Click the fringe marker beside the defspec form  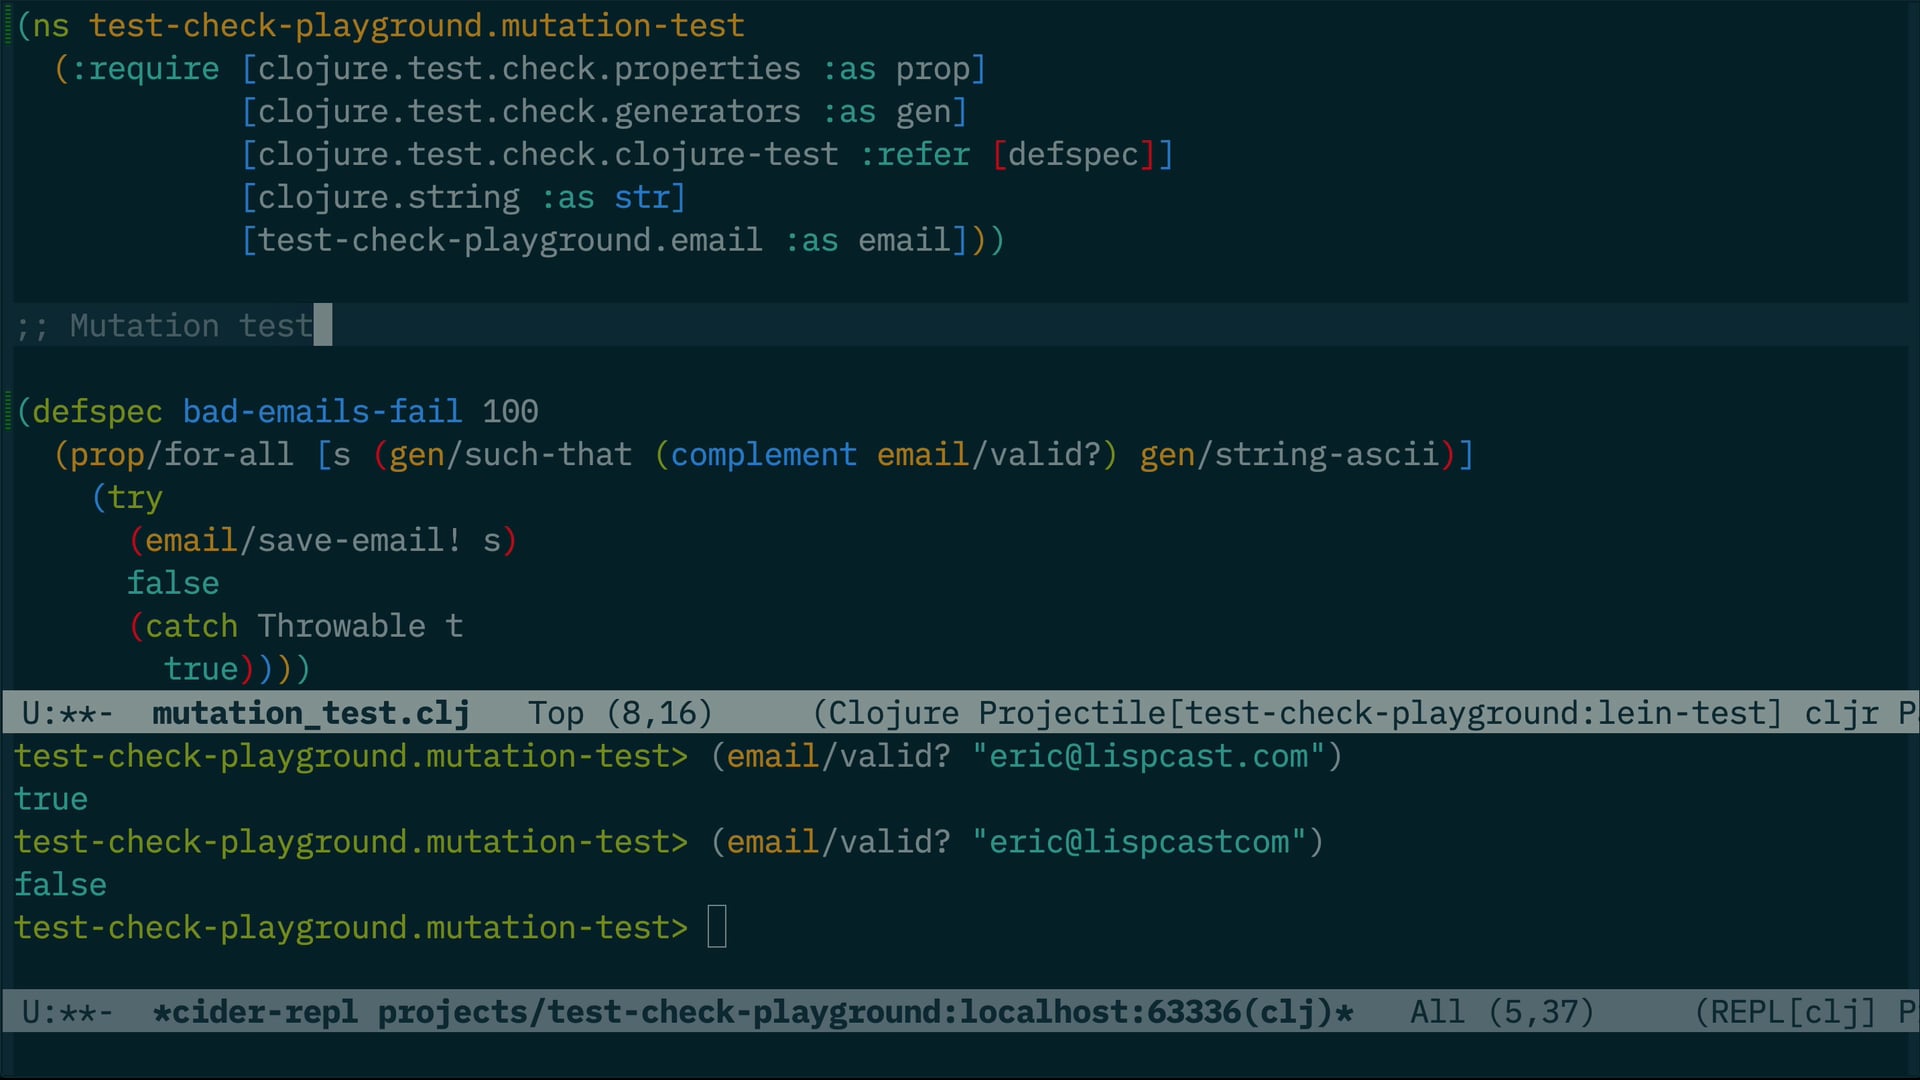pos(8,411)
